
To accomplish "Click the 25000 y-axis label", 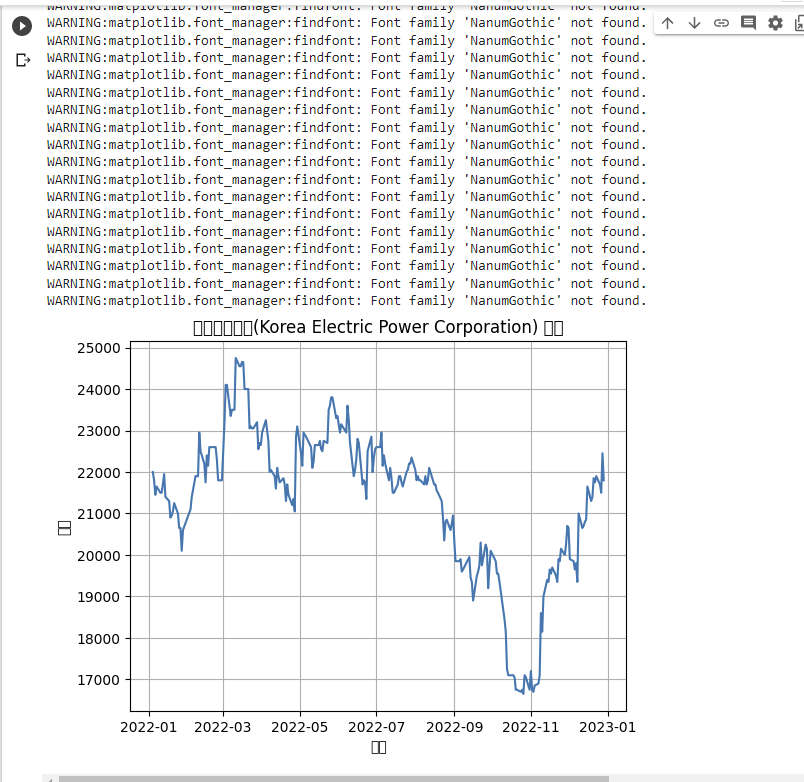I will coord(99,348).
